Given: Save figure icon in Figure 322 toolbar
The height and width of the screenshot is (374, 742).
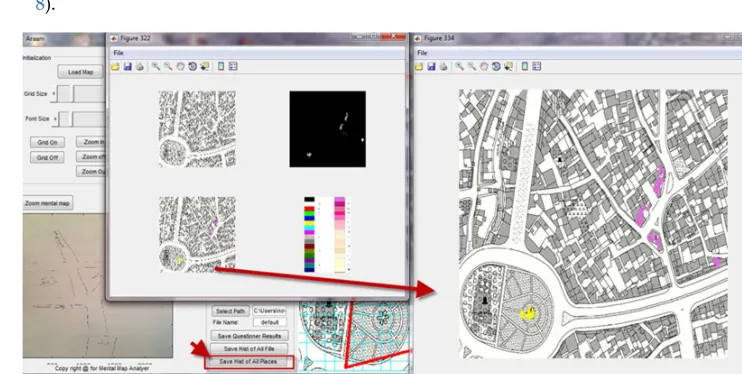Looking at the screenshot, I should [x=127, y=67].
